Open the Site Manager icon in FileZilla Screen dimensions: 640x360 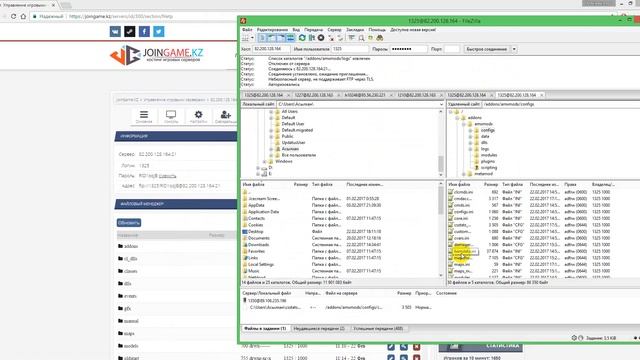[x=245, y=38]
